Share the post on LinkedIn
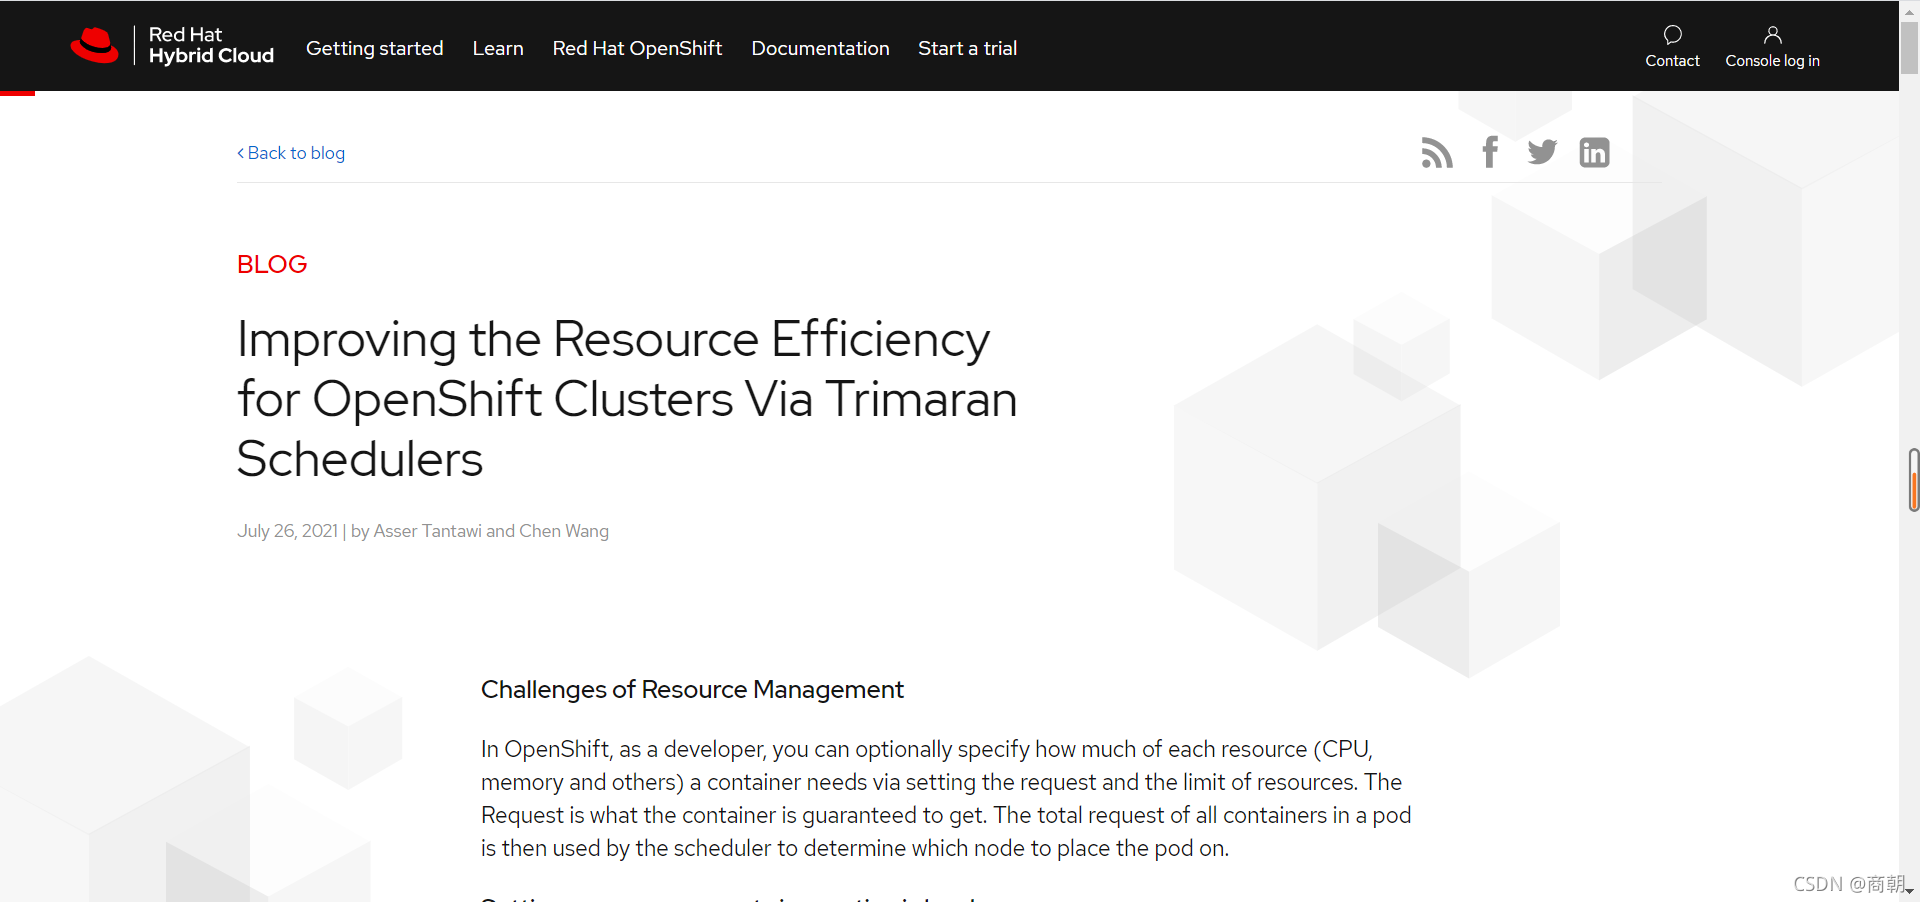The width and height of the screenshot is (1920, 902). [1594, 152]
